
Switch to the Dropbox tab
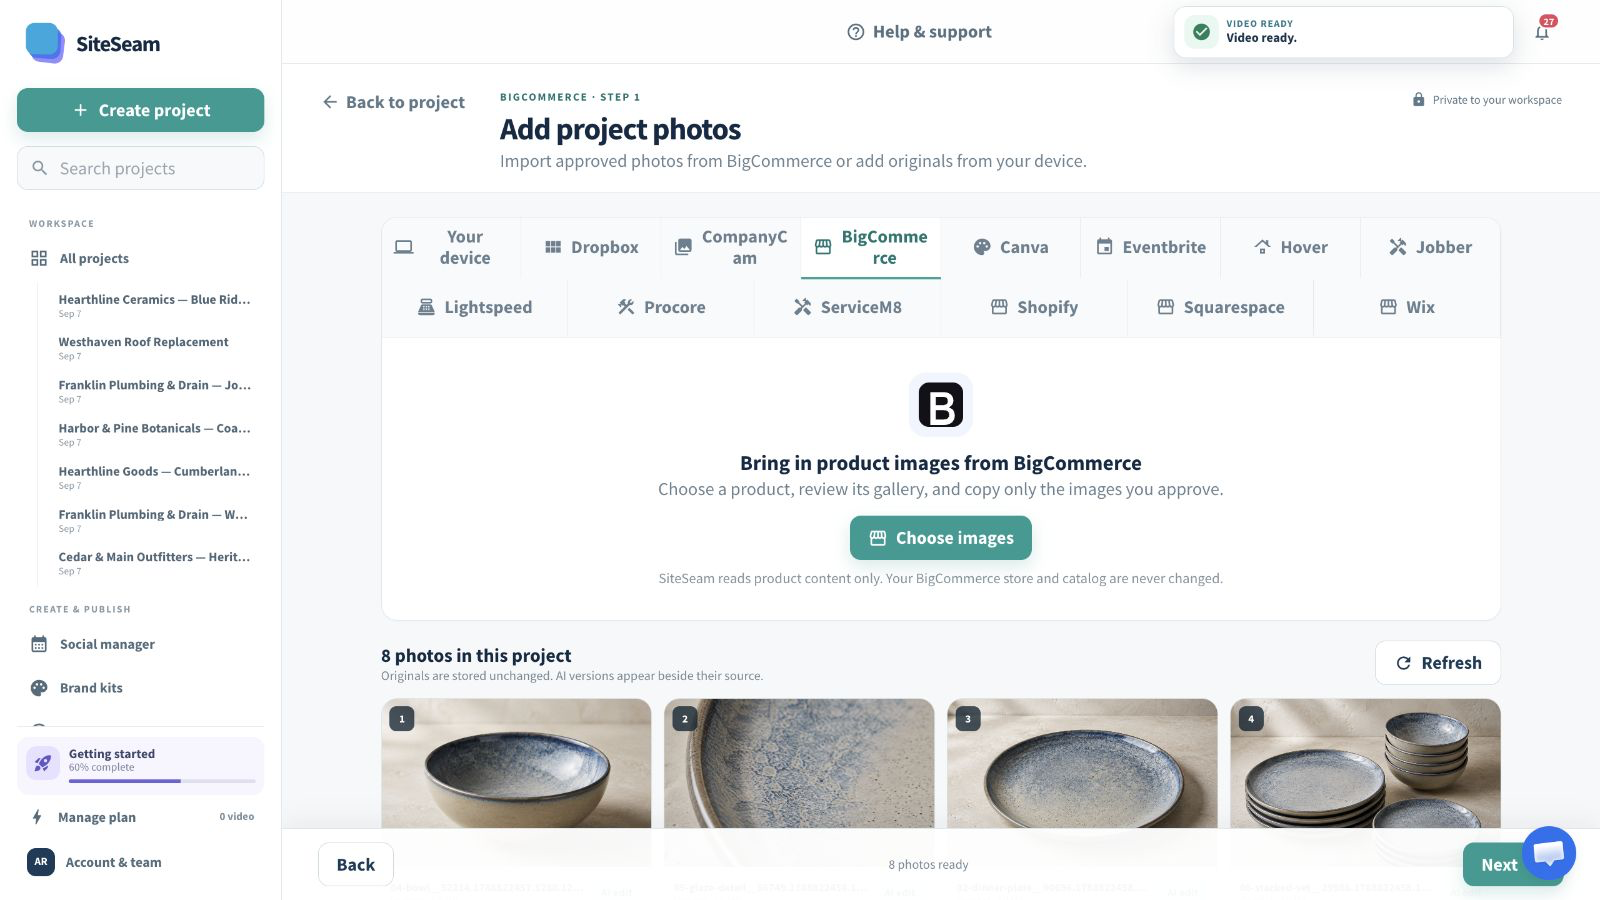pyautogui.click(x=591, y=247)
